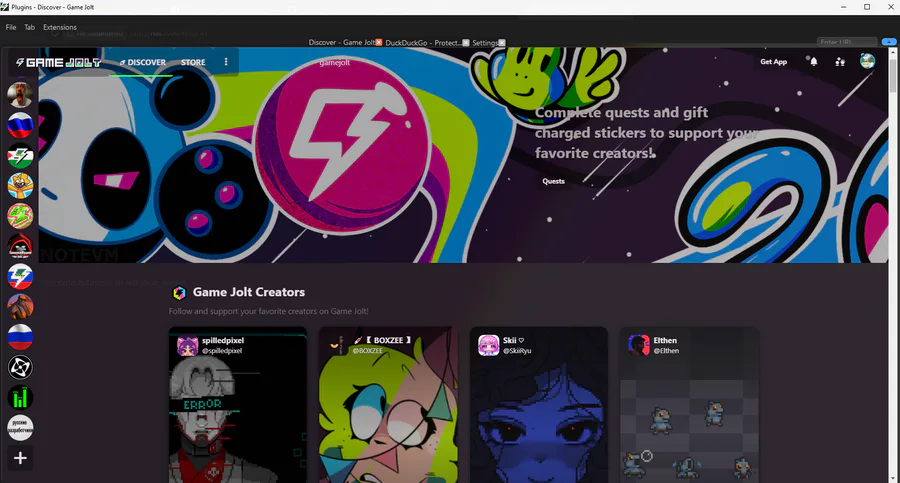
Task: Click in the Enter URL field
Action: [847, 42]
